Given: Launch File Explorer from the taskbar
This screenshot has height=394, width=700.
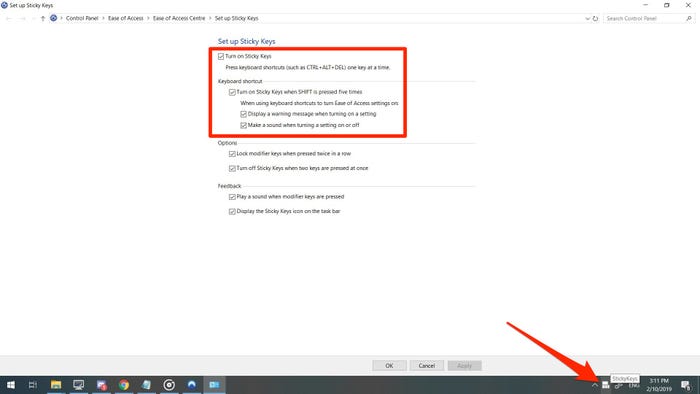Looking at the screenshot, I should tap(56, 385).
